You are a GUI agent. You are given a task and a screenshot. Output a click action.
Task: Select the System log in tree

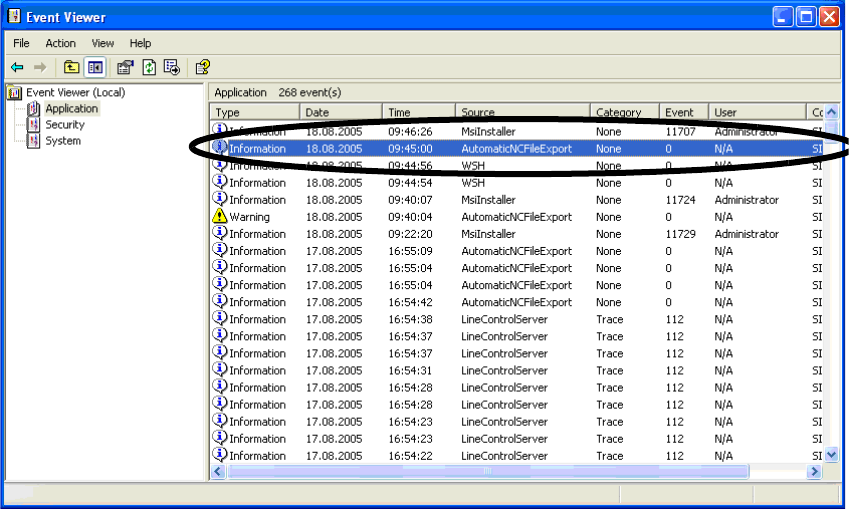click(63, 141)
